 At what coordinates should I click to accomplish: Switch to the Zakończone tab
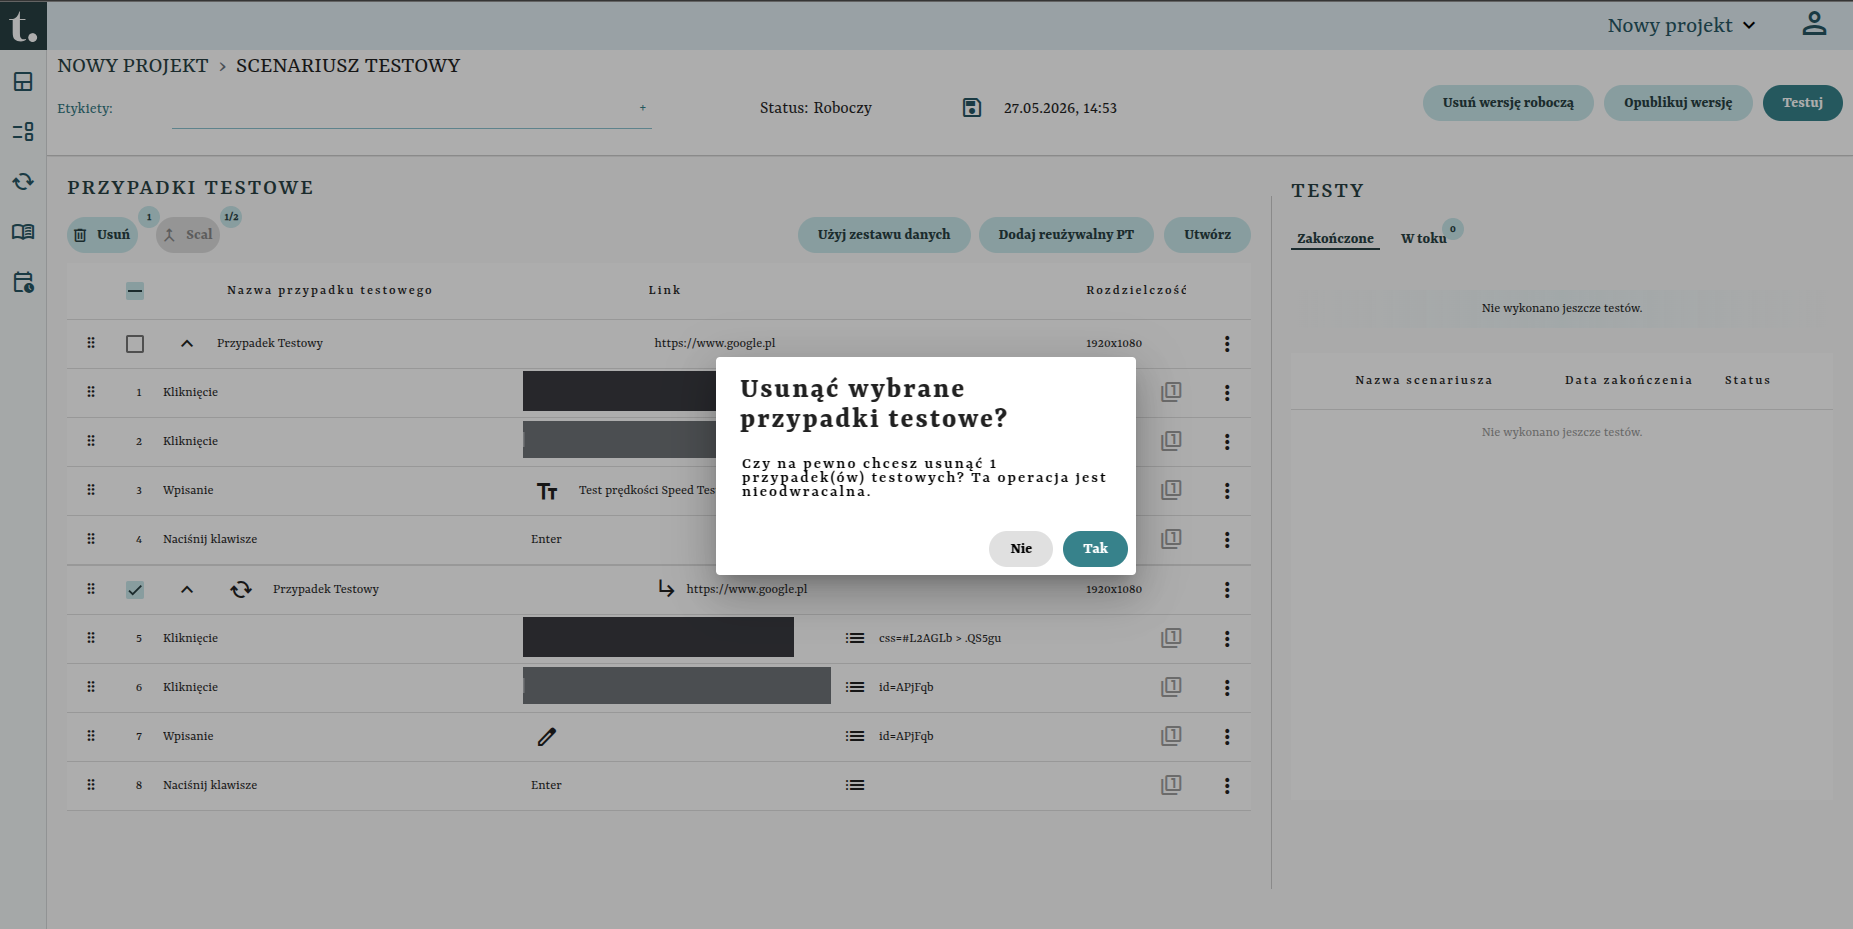coord(1335,238)
